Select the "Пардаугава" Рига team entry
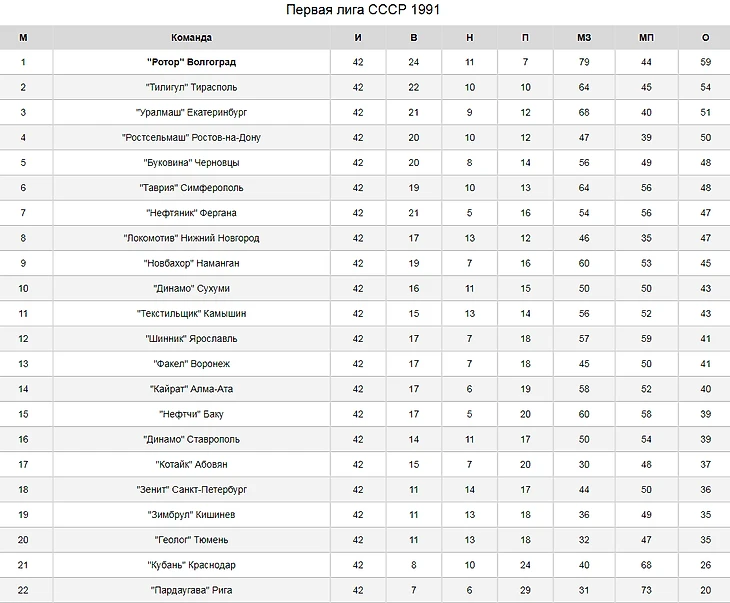The image size is (730, 603). pyautogui.click(x=191, y=590)
